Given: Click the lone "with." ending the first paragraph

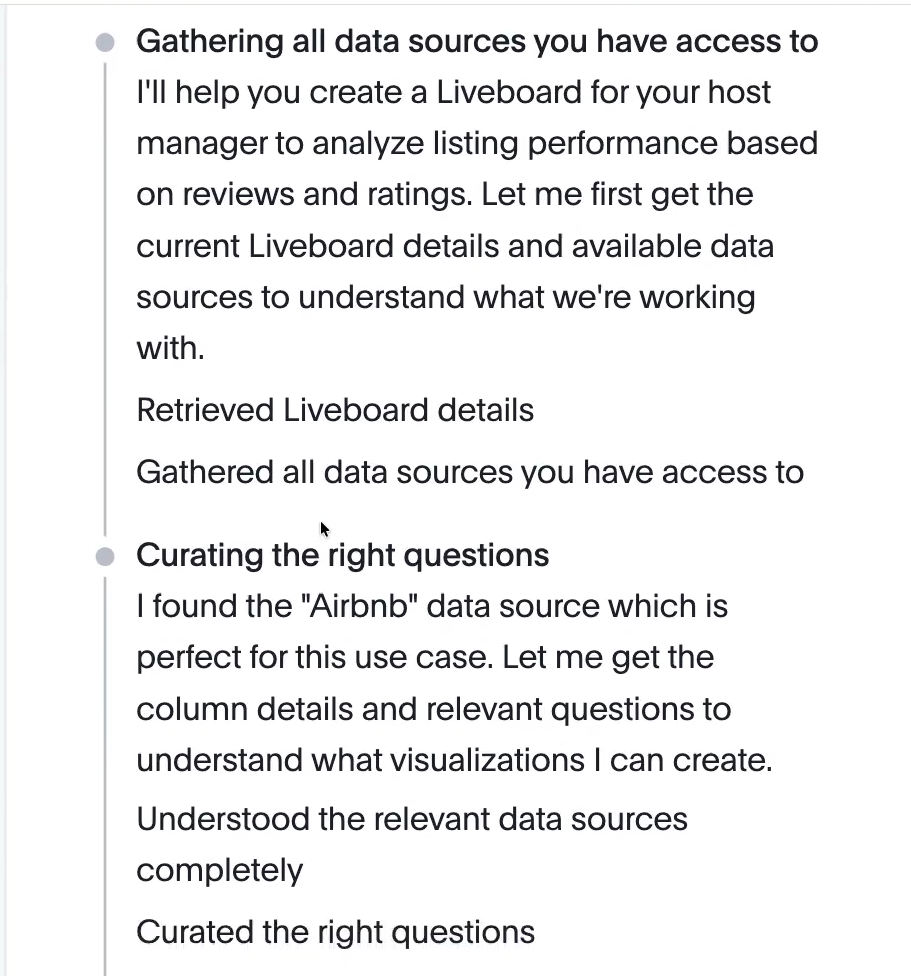Looking at the screenshot, I should click(x=170, y=349).
